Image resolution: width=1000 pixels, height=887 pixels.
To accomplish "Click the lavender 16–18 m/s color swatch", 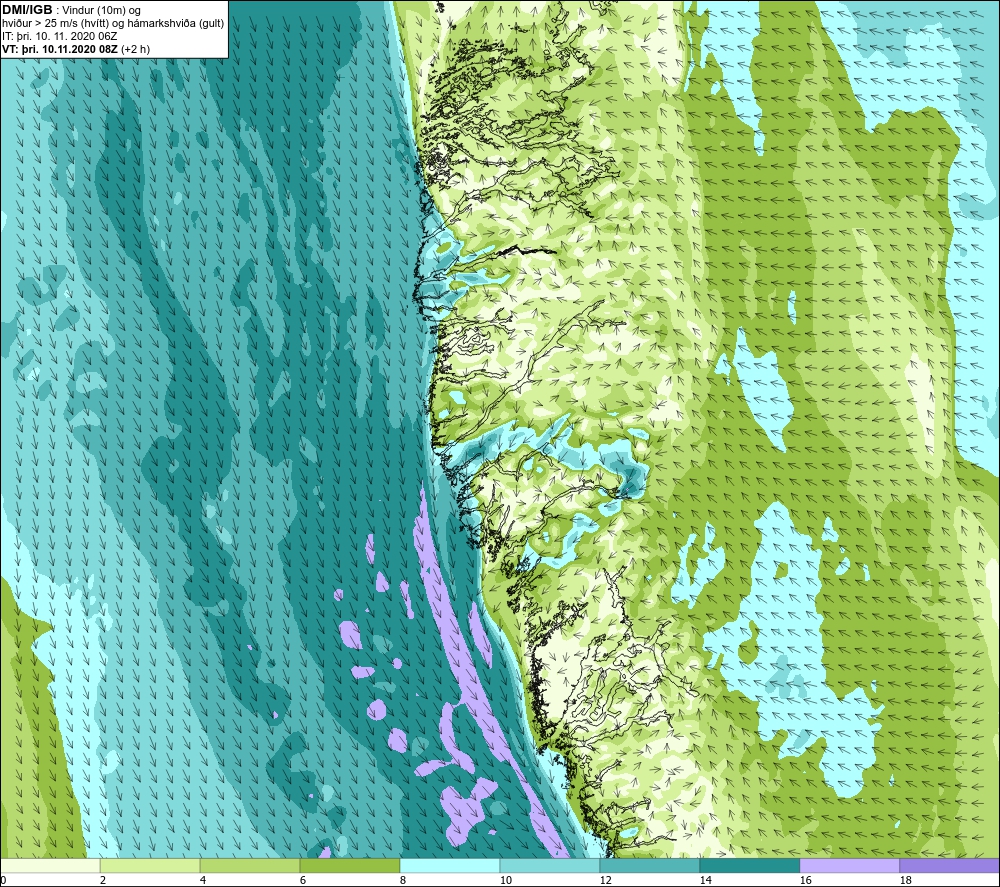I will 849,865.
